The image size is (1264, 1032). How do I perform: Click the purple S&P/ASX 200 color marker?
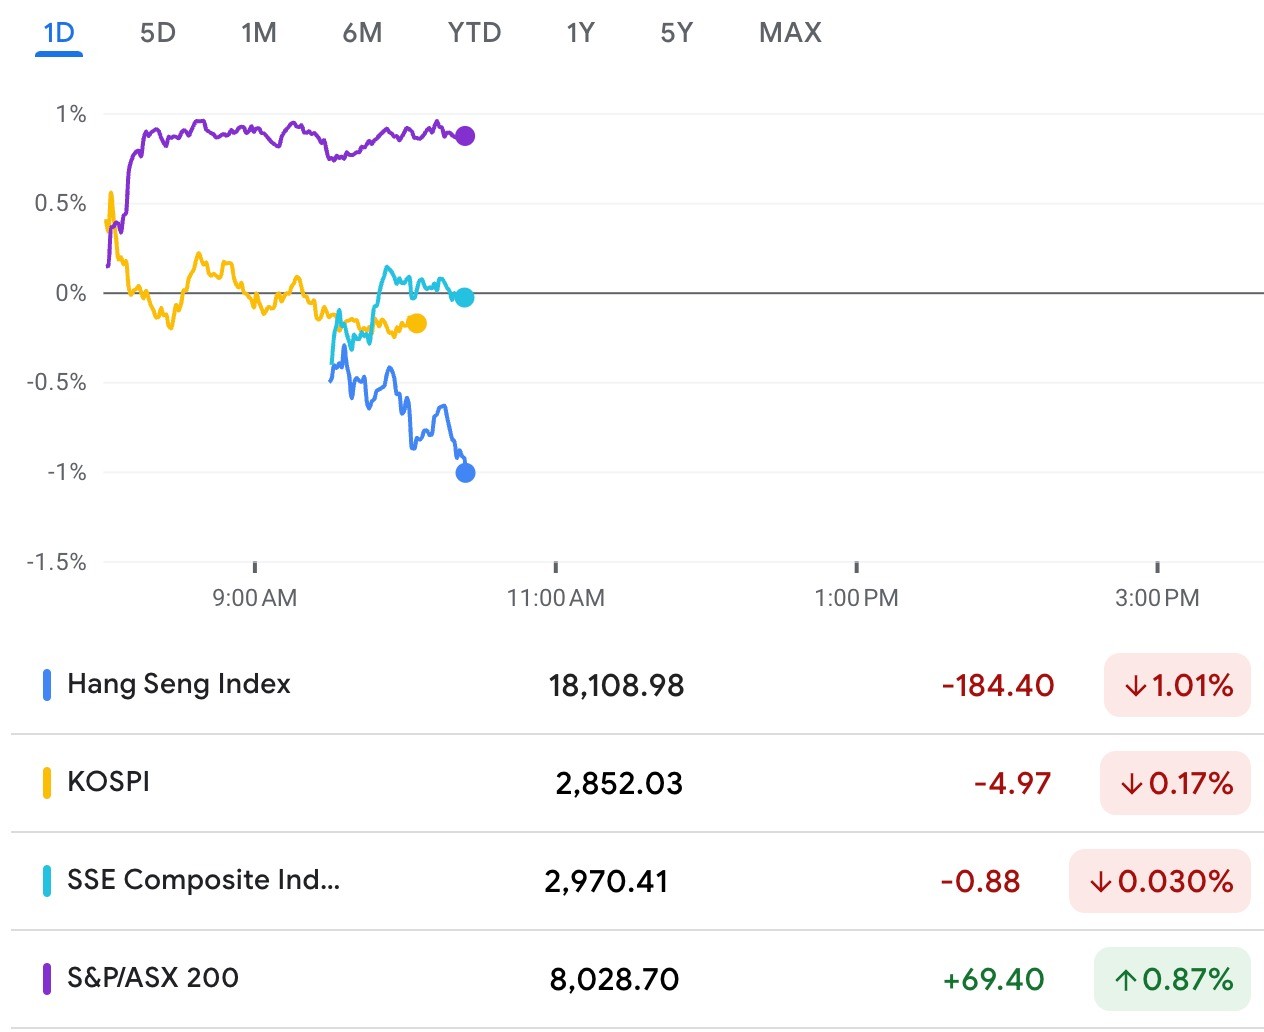[x=47, y=979]
